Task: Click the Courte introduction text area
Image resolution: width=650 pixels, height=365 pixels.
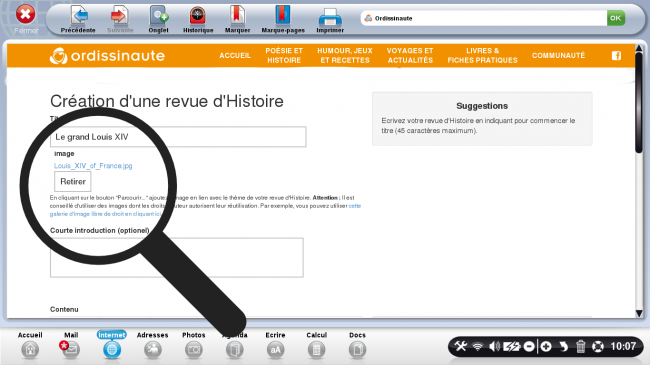Action: [177, 258]
